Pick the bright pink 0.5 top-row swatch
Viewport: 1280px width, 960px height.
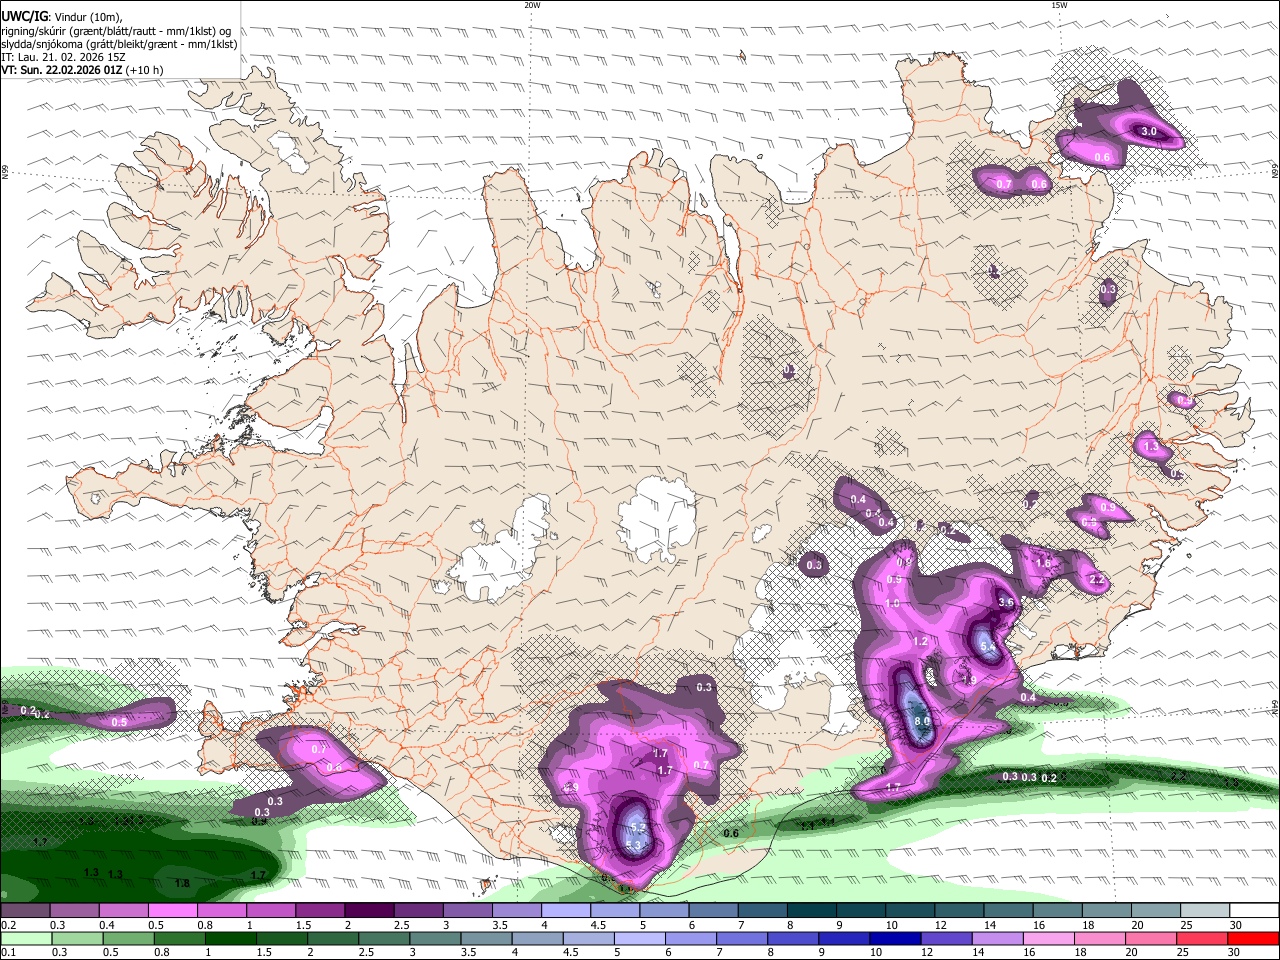click(172, 911)
